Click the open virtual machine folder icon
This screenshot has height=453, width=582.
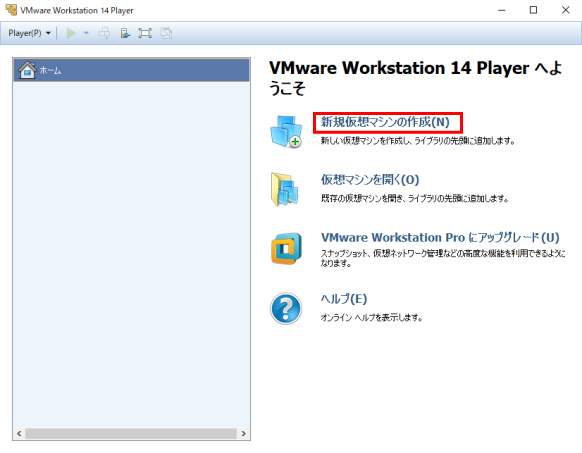click(285, 189)
